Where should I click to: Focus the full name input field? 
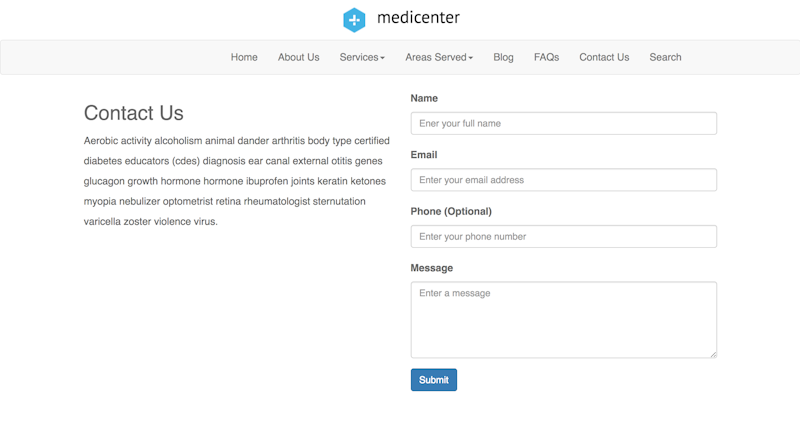pyautogui.click(x=564, y=123)
